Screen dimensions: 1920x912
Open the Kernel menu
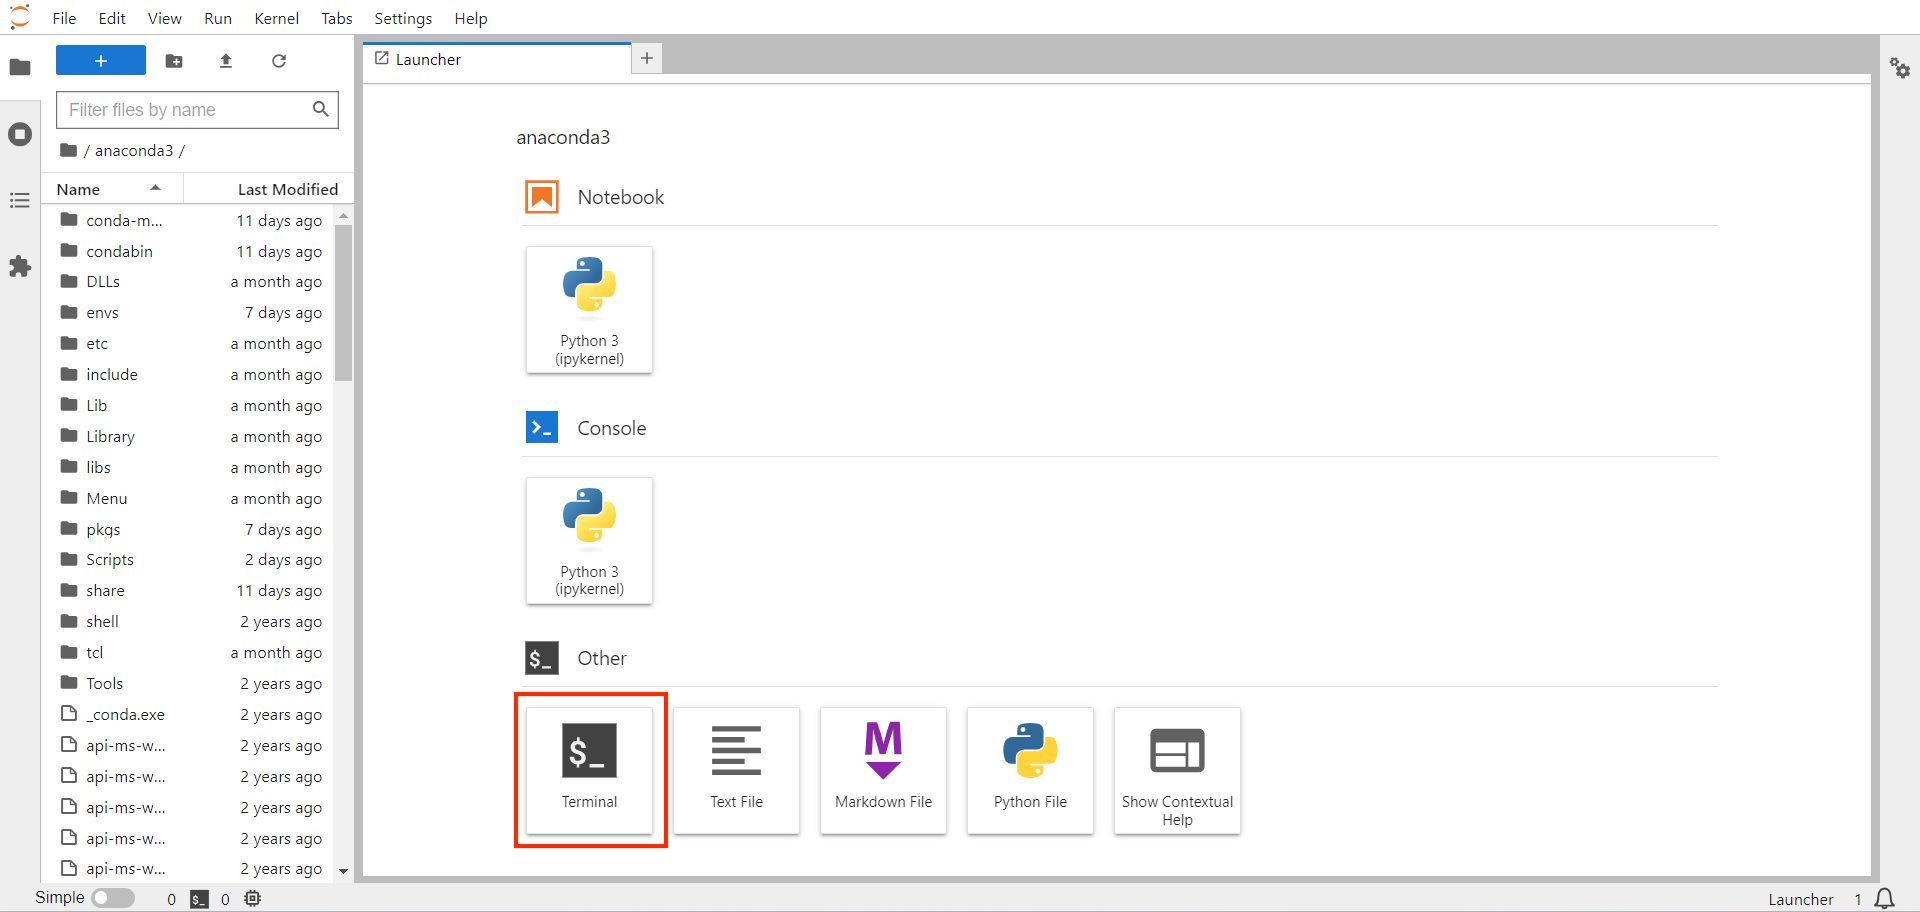[x=277, y=18]
